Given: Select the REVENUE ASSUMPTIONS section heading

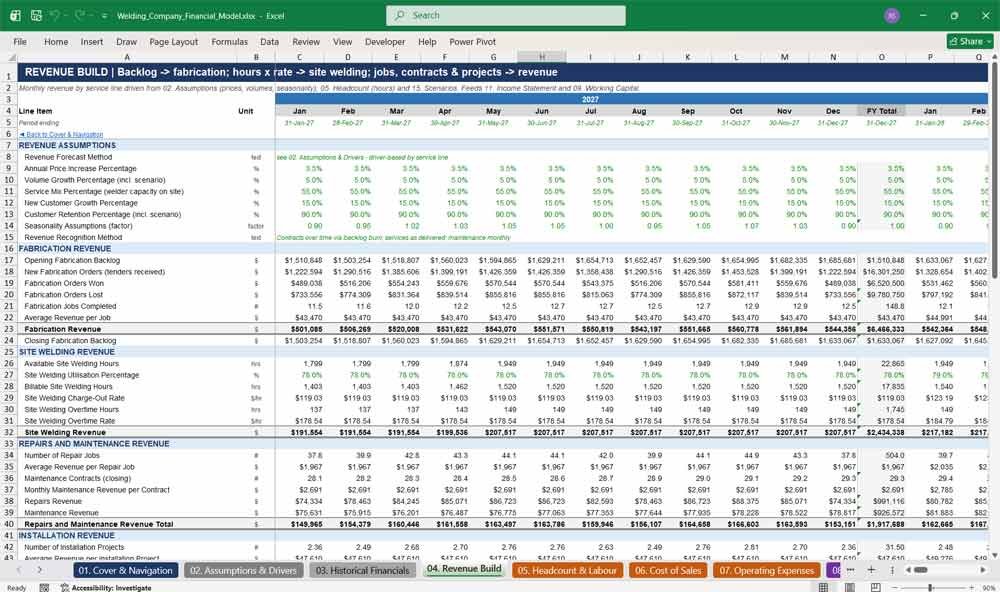Looking at the screenshot, I should [x=67, y=145].
